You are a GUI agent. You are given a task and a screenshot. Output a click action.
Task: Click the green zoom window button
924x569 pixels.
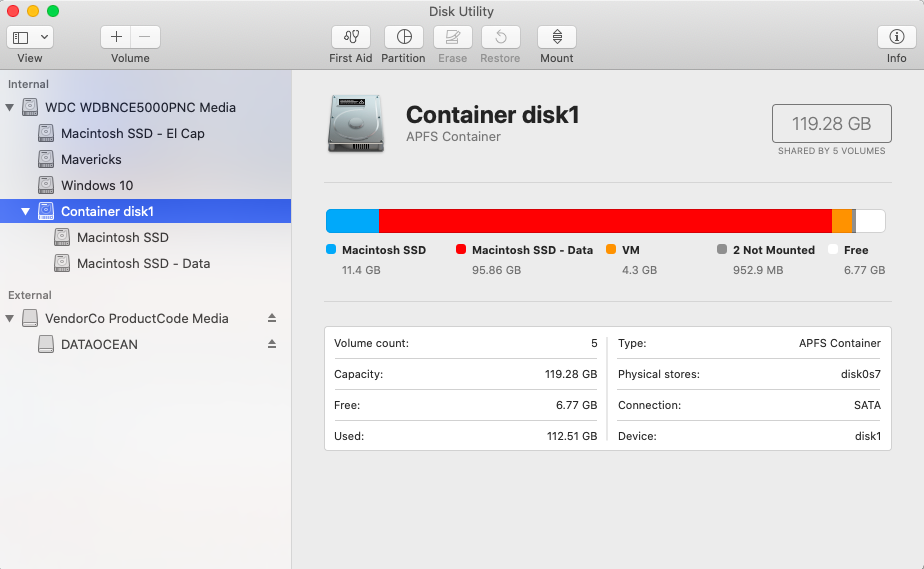(53, 11)
